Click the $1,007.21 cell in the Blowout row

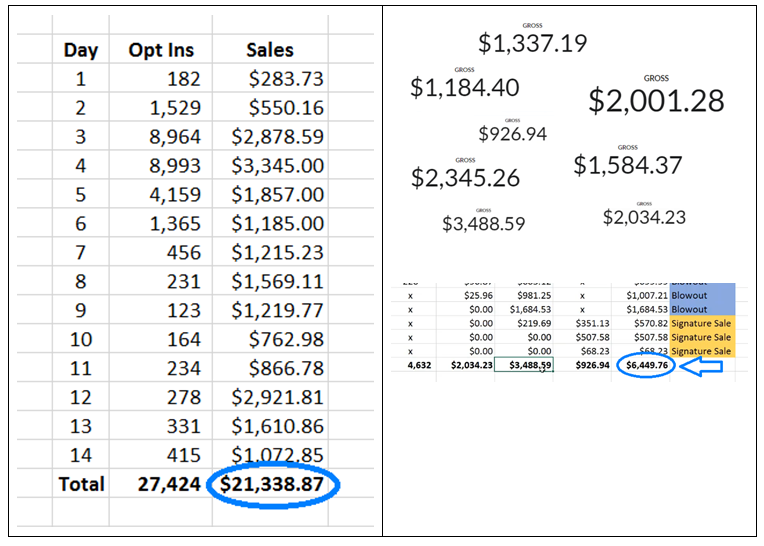tap(646, 296)
